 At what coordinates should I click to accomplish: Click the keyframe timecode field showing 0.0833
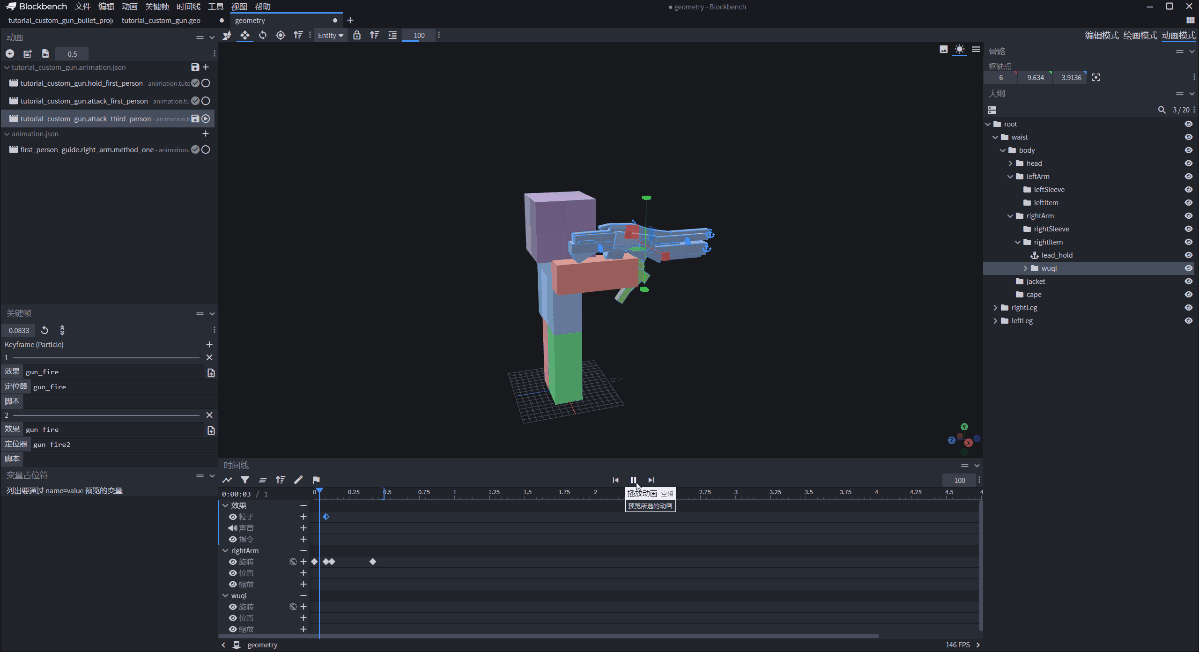click(19, 330)
